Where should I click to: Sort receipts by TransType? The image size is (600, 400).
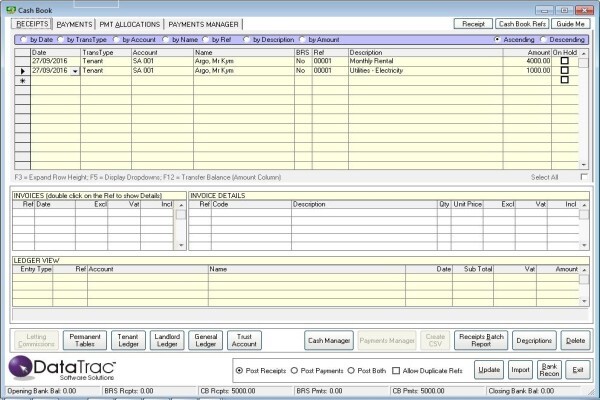61,39
